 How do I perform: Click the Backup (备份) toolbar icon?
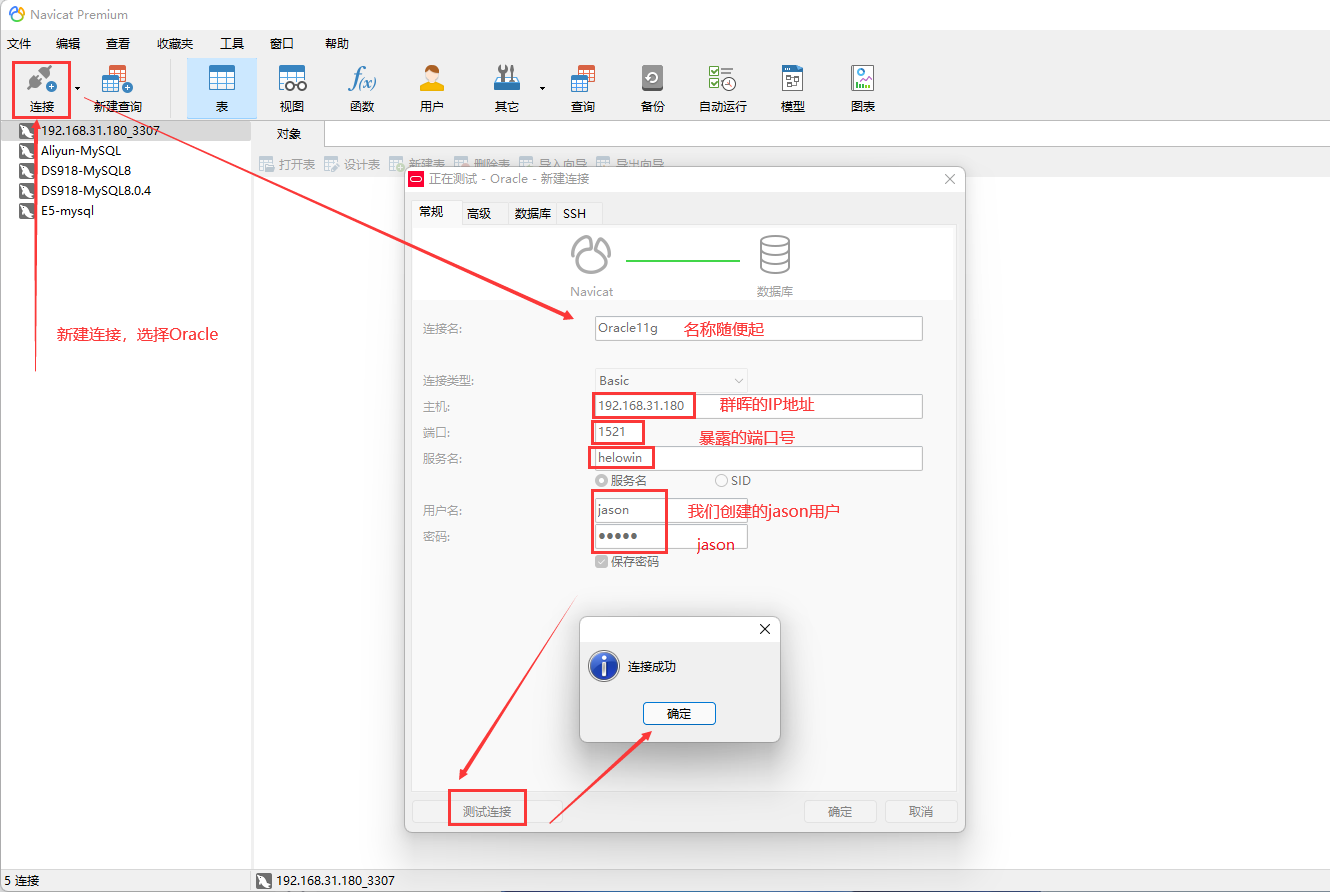point(652,80)
